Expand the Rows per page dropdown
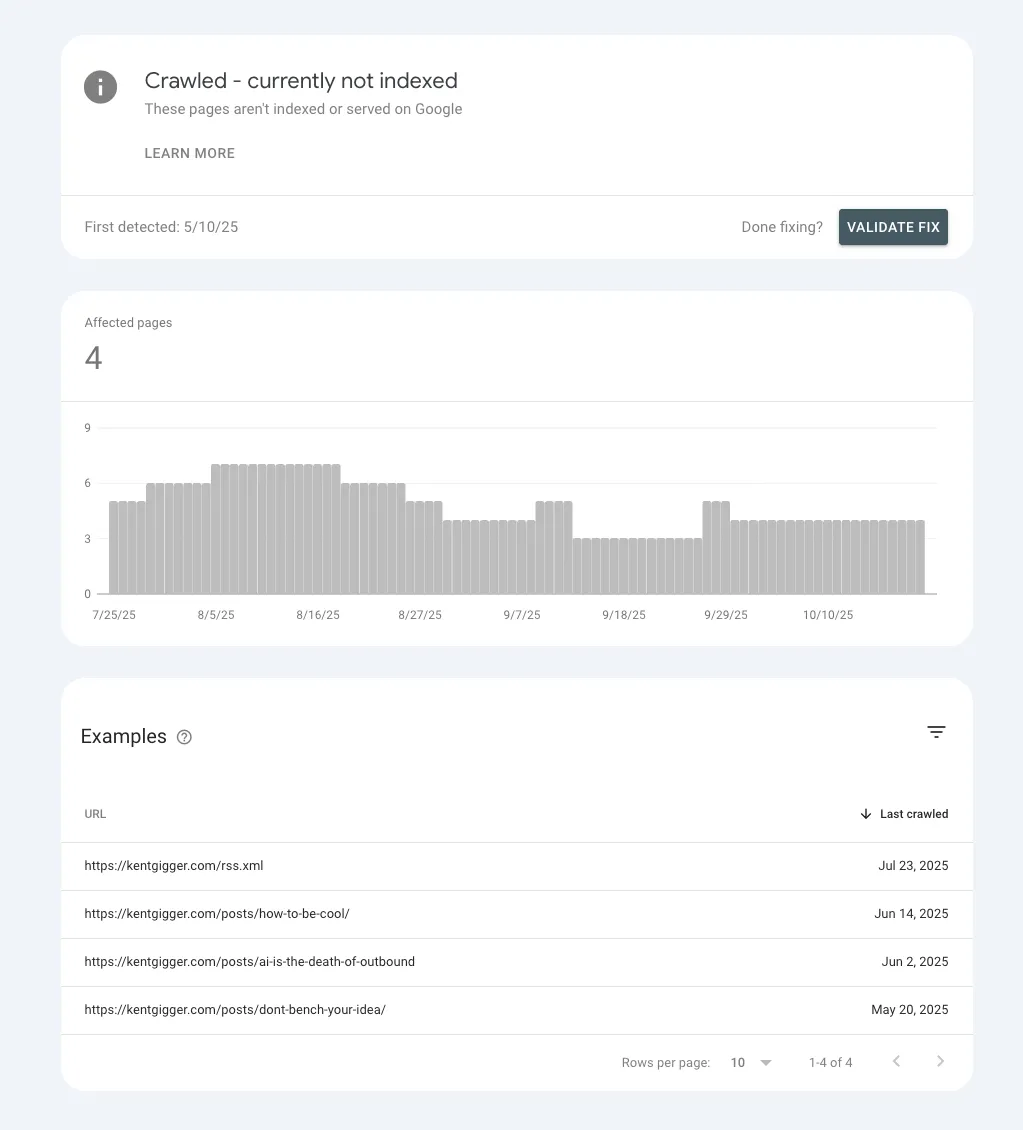This screenshot has height=1130, width=1023. click(751, 1062)
